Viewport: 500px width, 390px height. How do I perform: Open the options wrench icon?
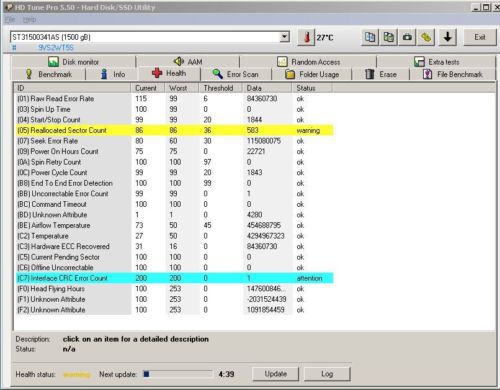[426, 37]
